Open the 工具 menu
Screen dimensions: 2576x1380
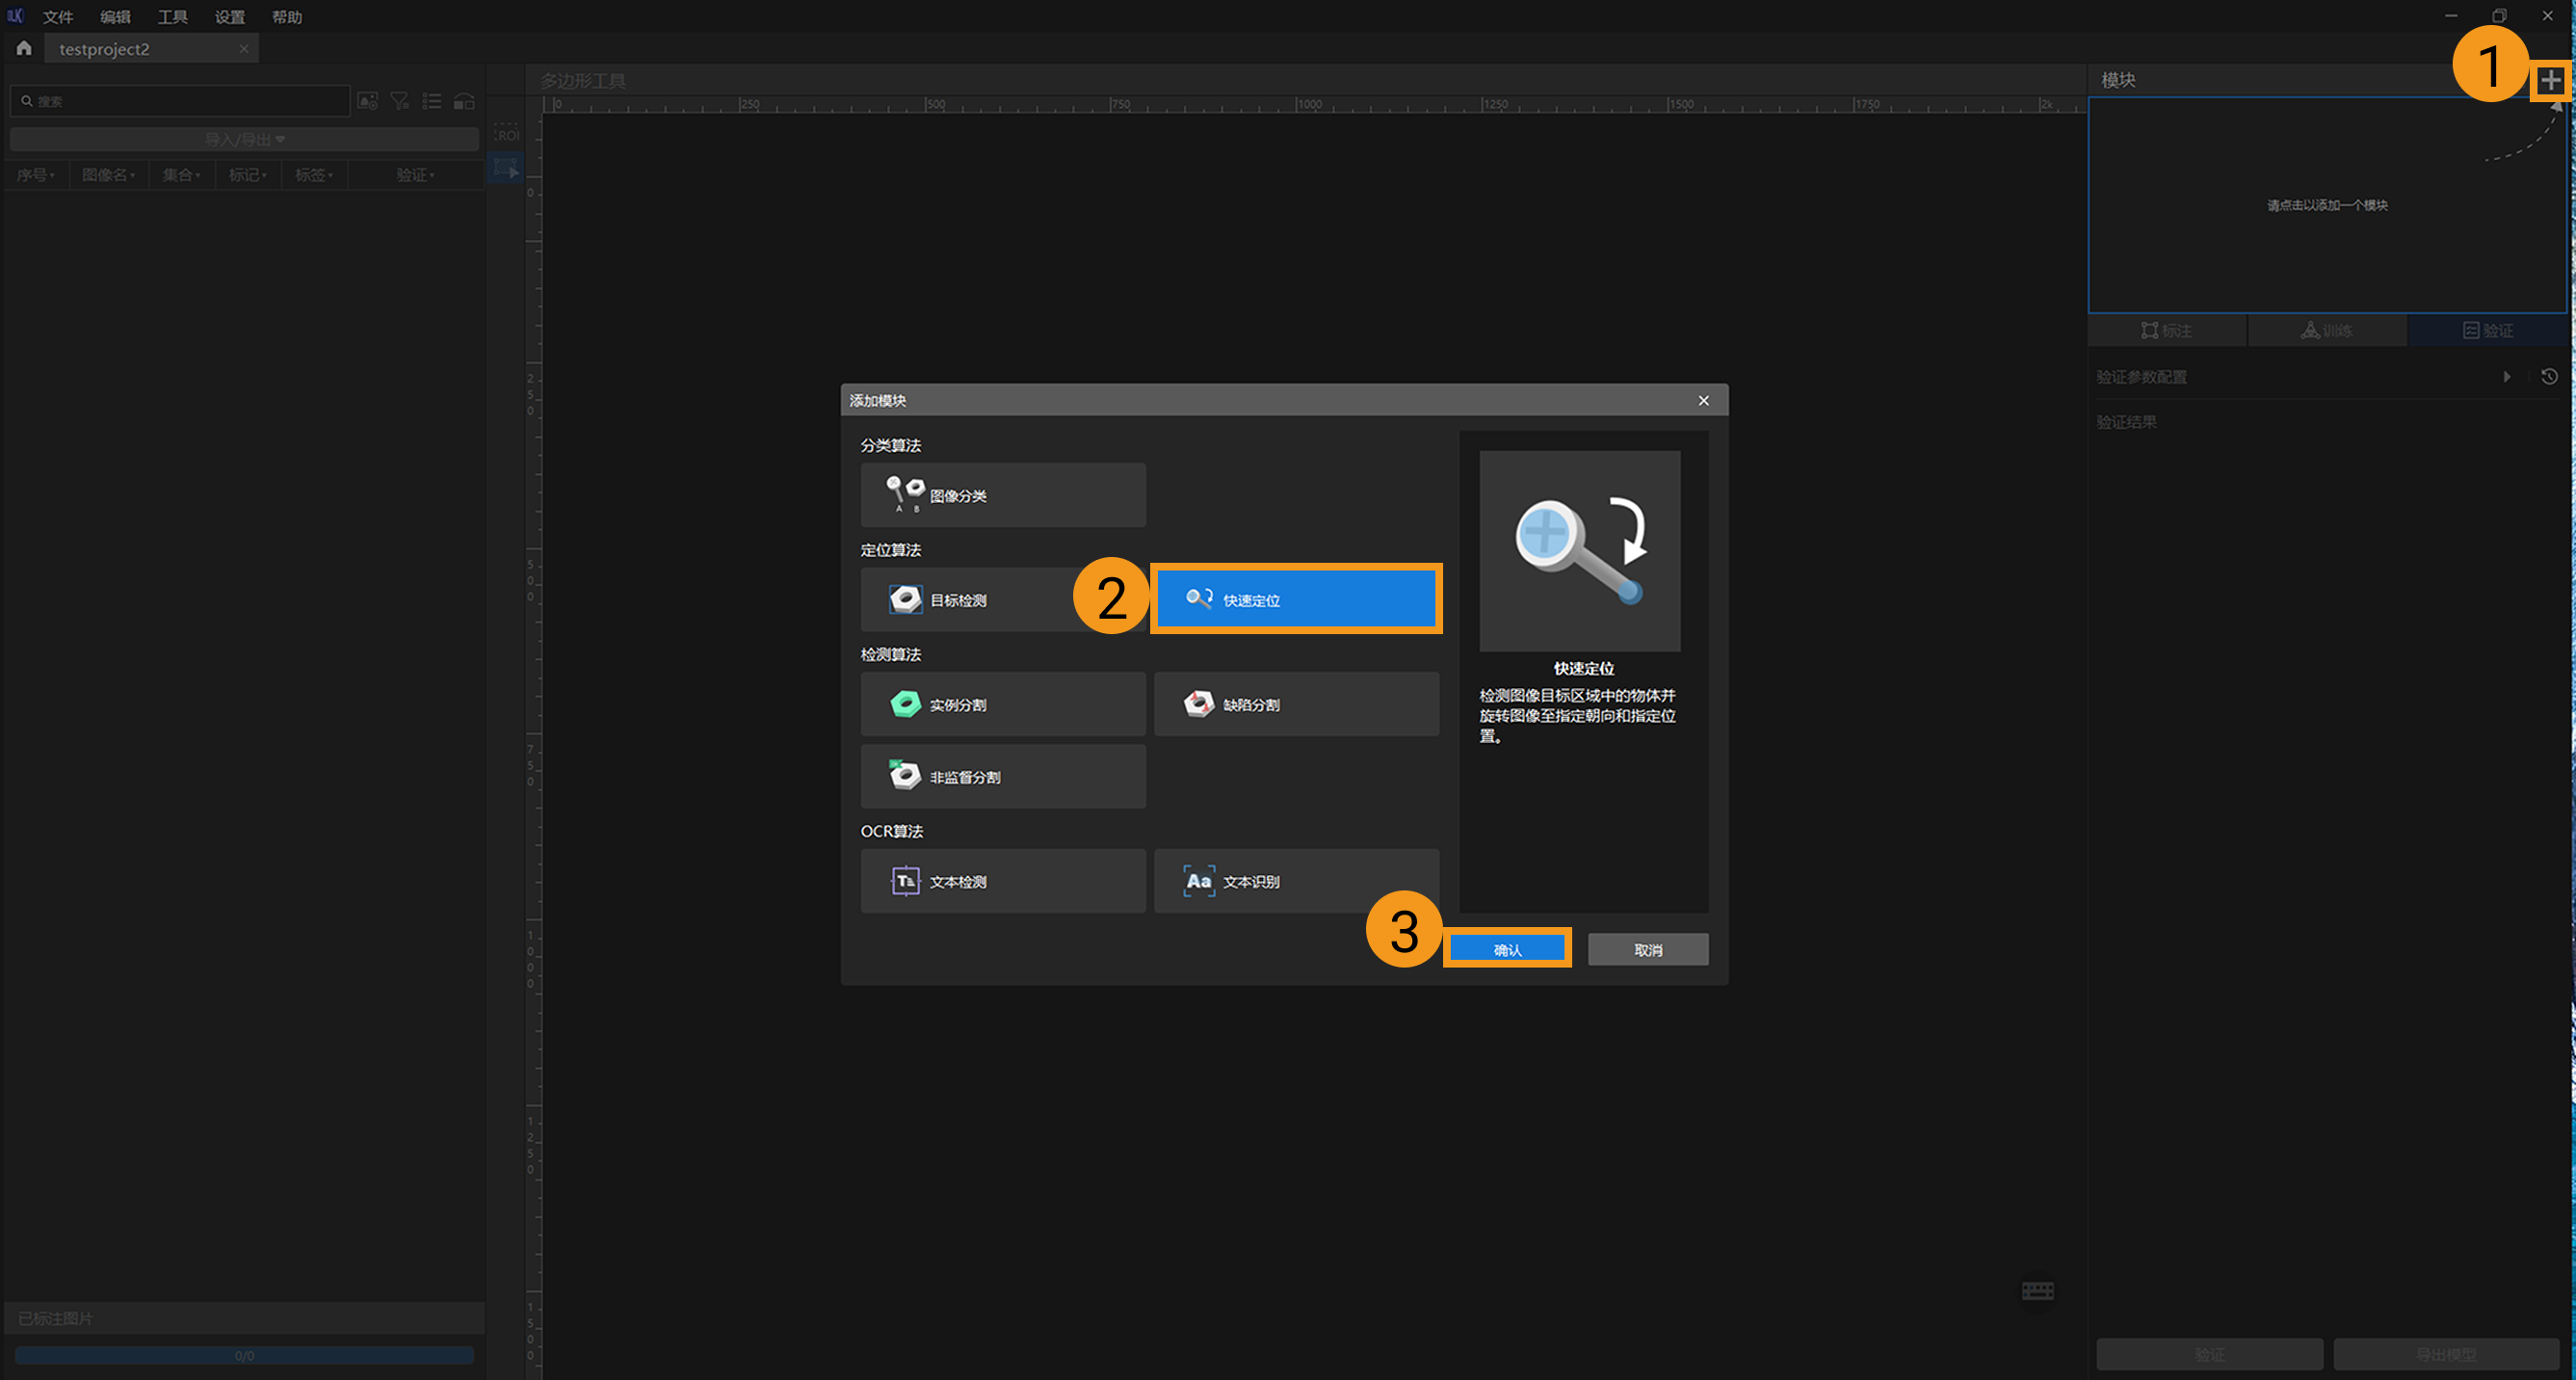point(172,17)
